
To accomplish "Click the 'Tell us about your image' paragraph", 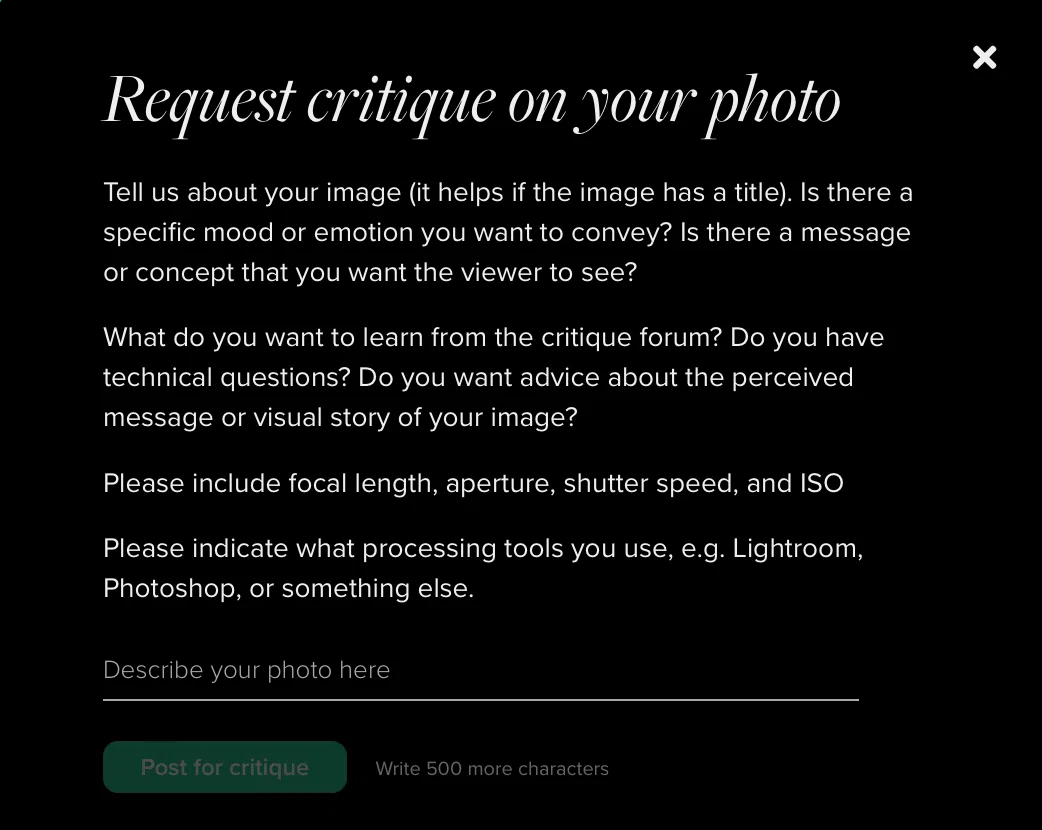I will 508,232.
